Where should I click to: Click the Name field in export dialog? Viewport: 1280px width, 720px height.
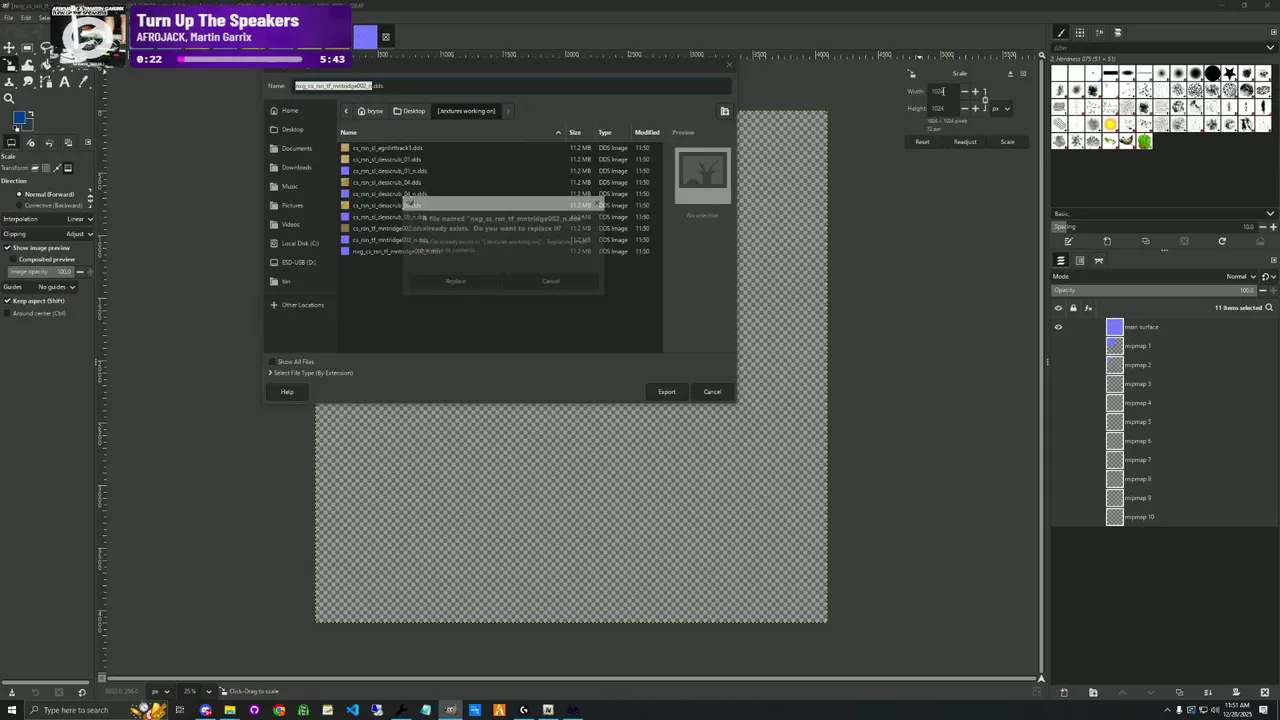(512, 86)
